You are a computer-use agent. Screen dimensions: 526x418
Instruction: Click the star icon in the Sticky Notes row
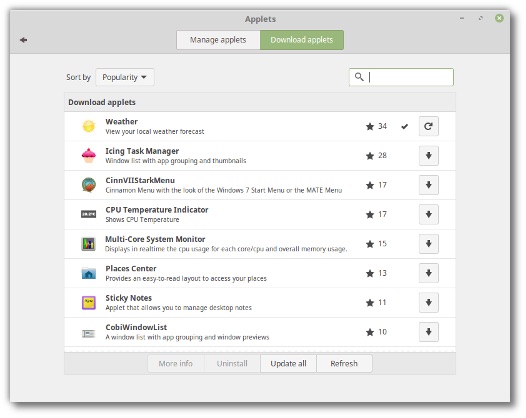pyautogui.click(x=370, y=303)
